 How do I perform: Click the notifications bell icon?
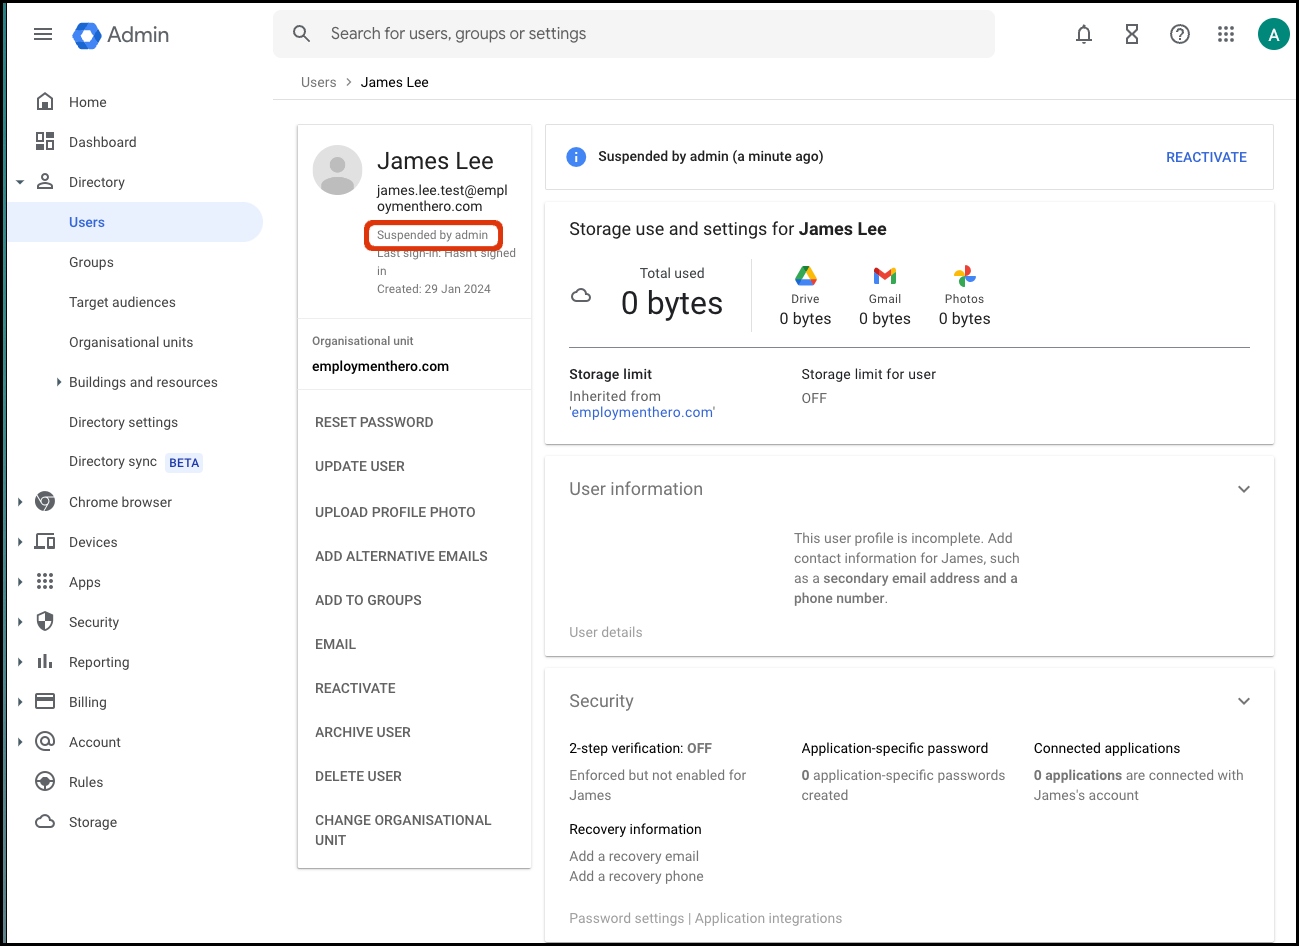[x=1084, y=35]
